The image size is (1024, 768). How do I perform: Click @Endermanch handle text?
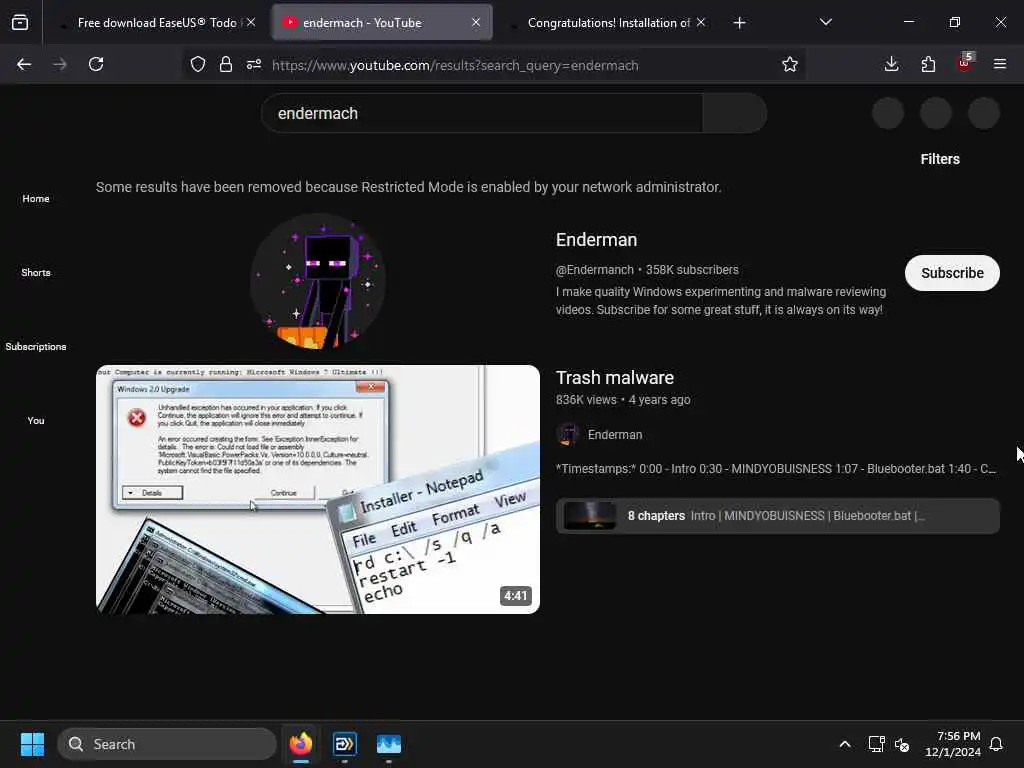pos(594,270)
